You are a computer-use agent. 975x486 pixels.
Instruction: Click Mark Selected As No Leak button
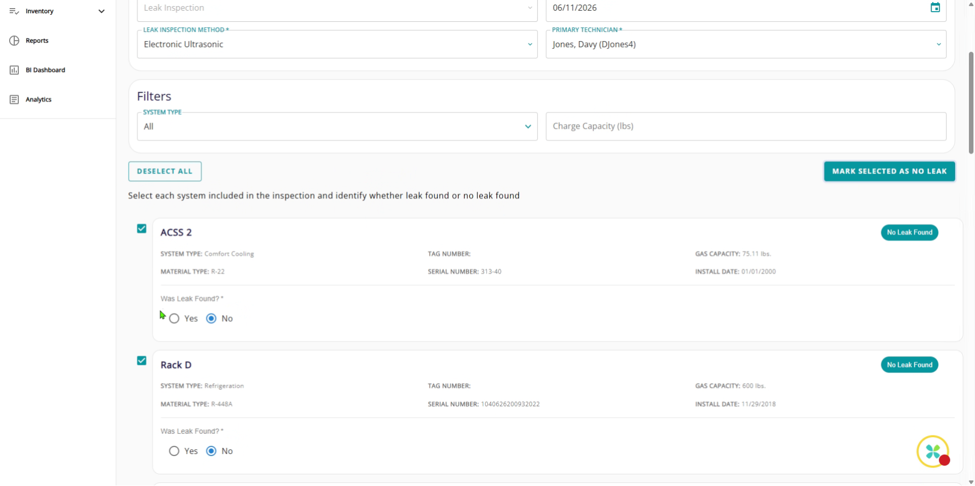889,172
